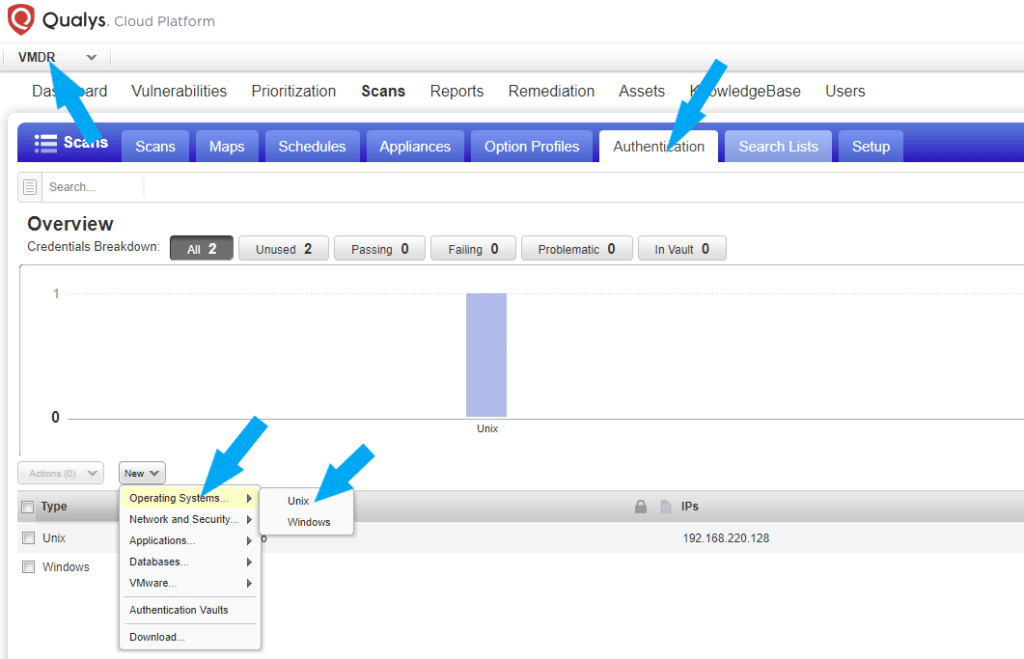
Task: Expand the Applications submenu
Action: point(190,541)
